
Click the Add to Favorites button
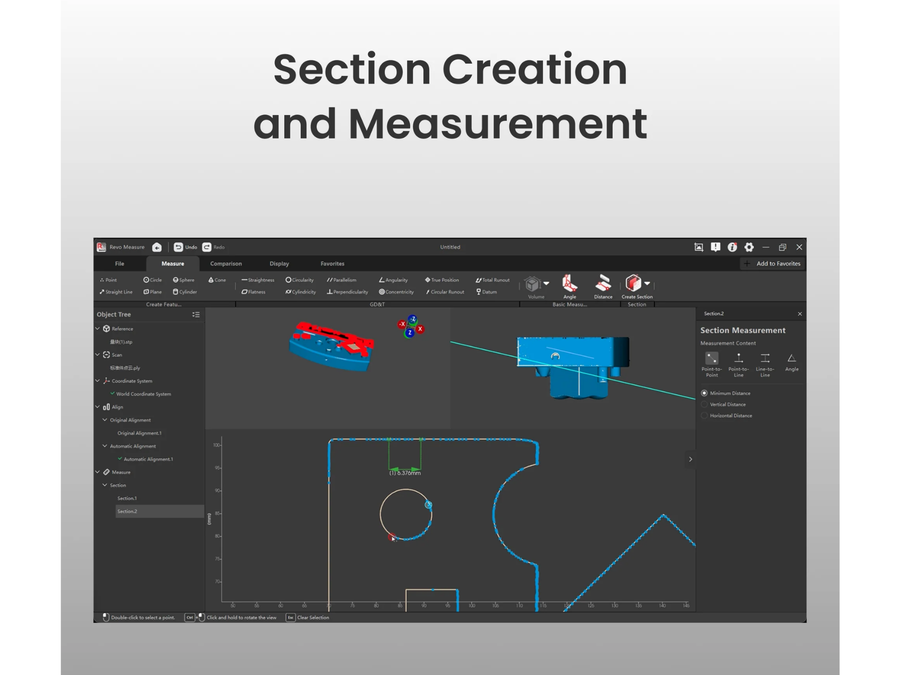(773, 264)
